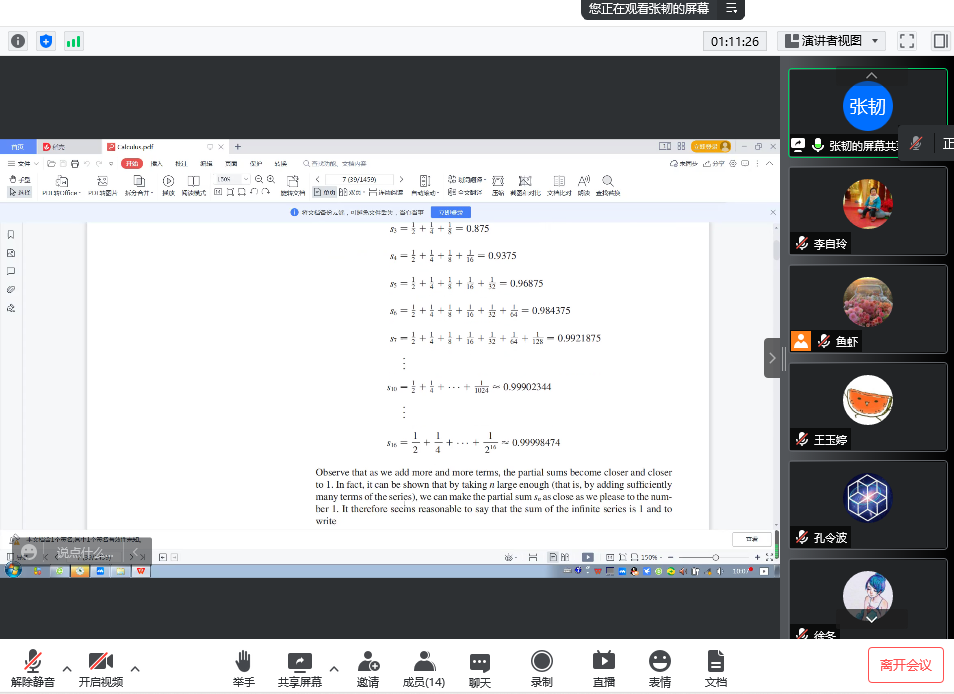Click the meeting info icon

[x=18, y=41]
